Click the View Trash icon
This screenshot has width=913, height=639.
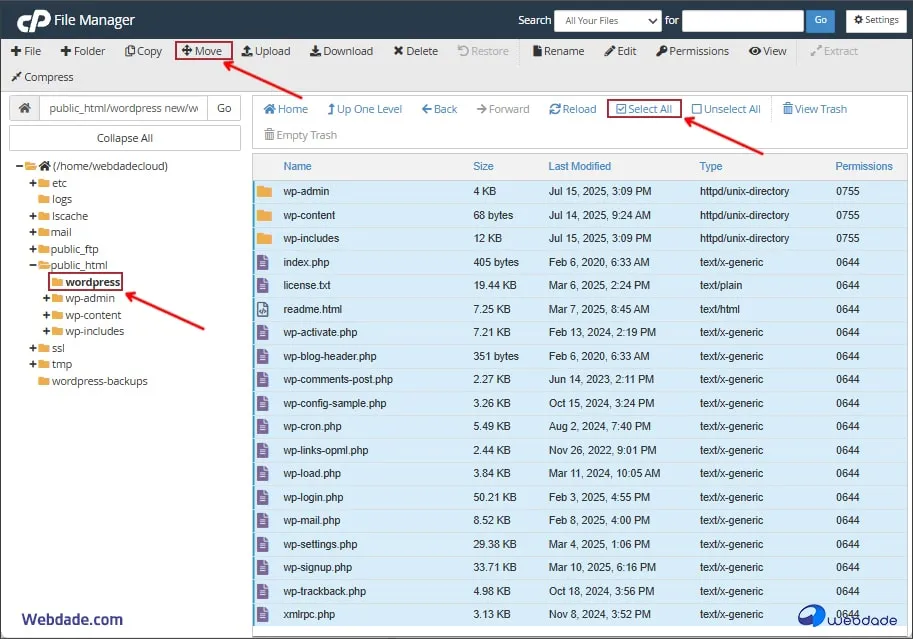click(788, 109)
